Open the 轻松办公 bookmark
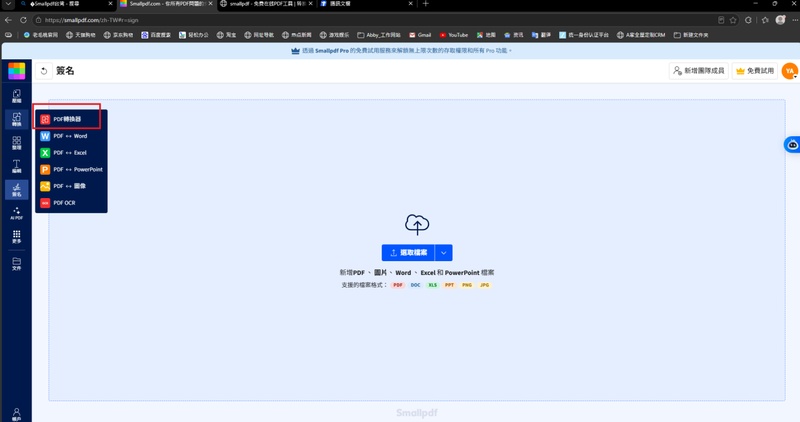800x422 pixels. [x=194, y=35]
